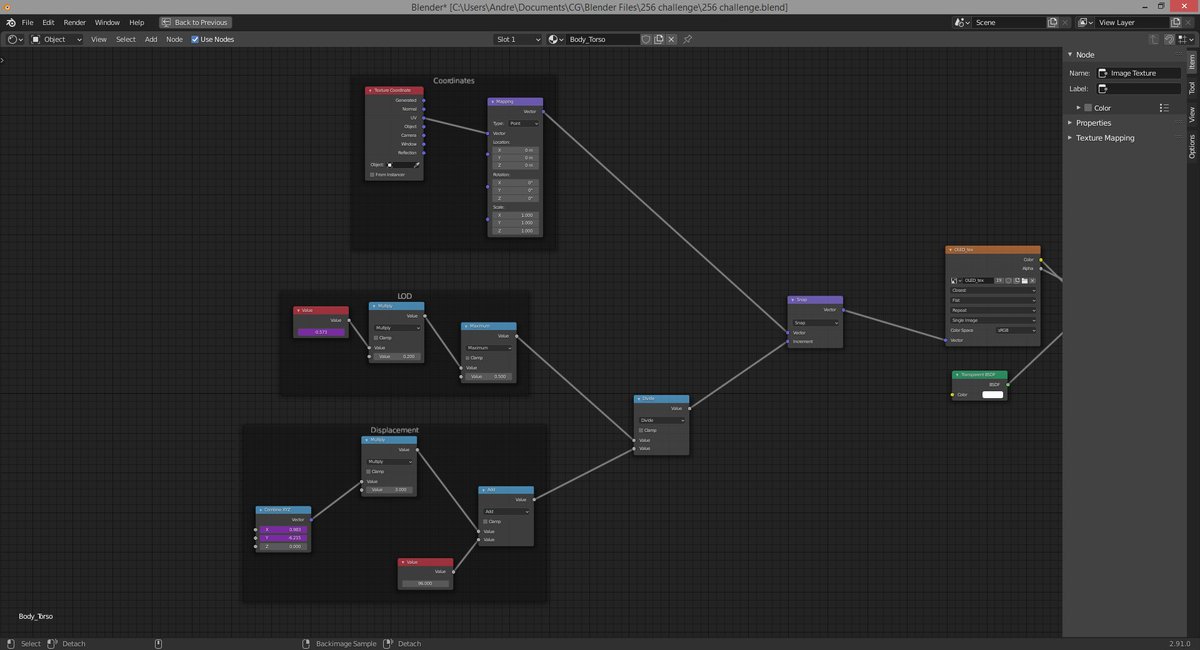This screenshot has width=1200, height=650.
Task: Click new image icon in OLED_tex node
Action: (1017, 280)
